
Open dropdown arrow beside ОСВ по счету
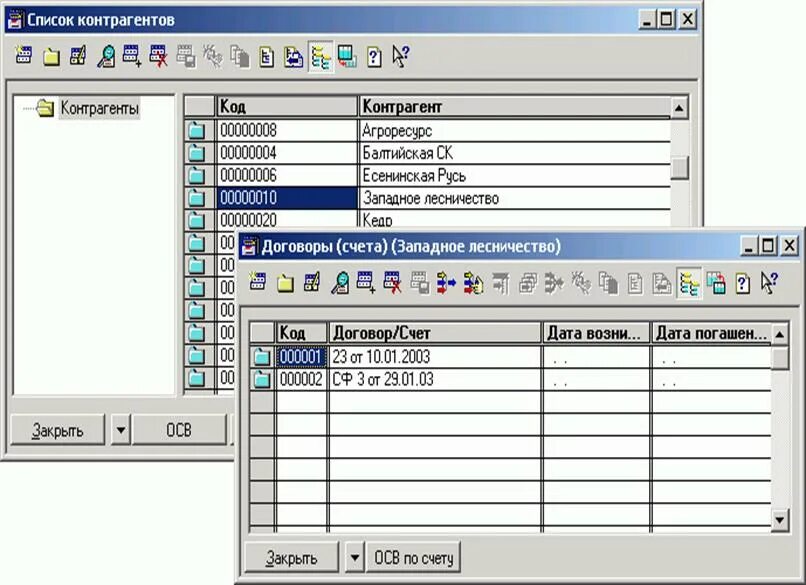(x=355, y=557)
